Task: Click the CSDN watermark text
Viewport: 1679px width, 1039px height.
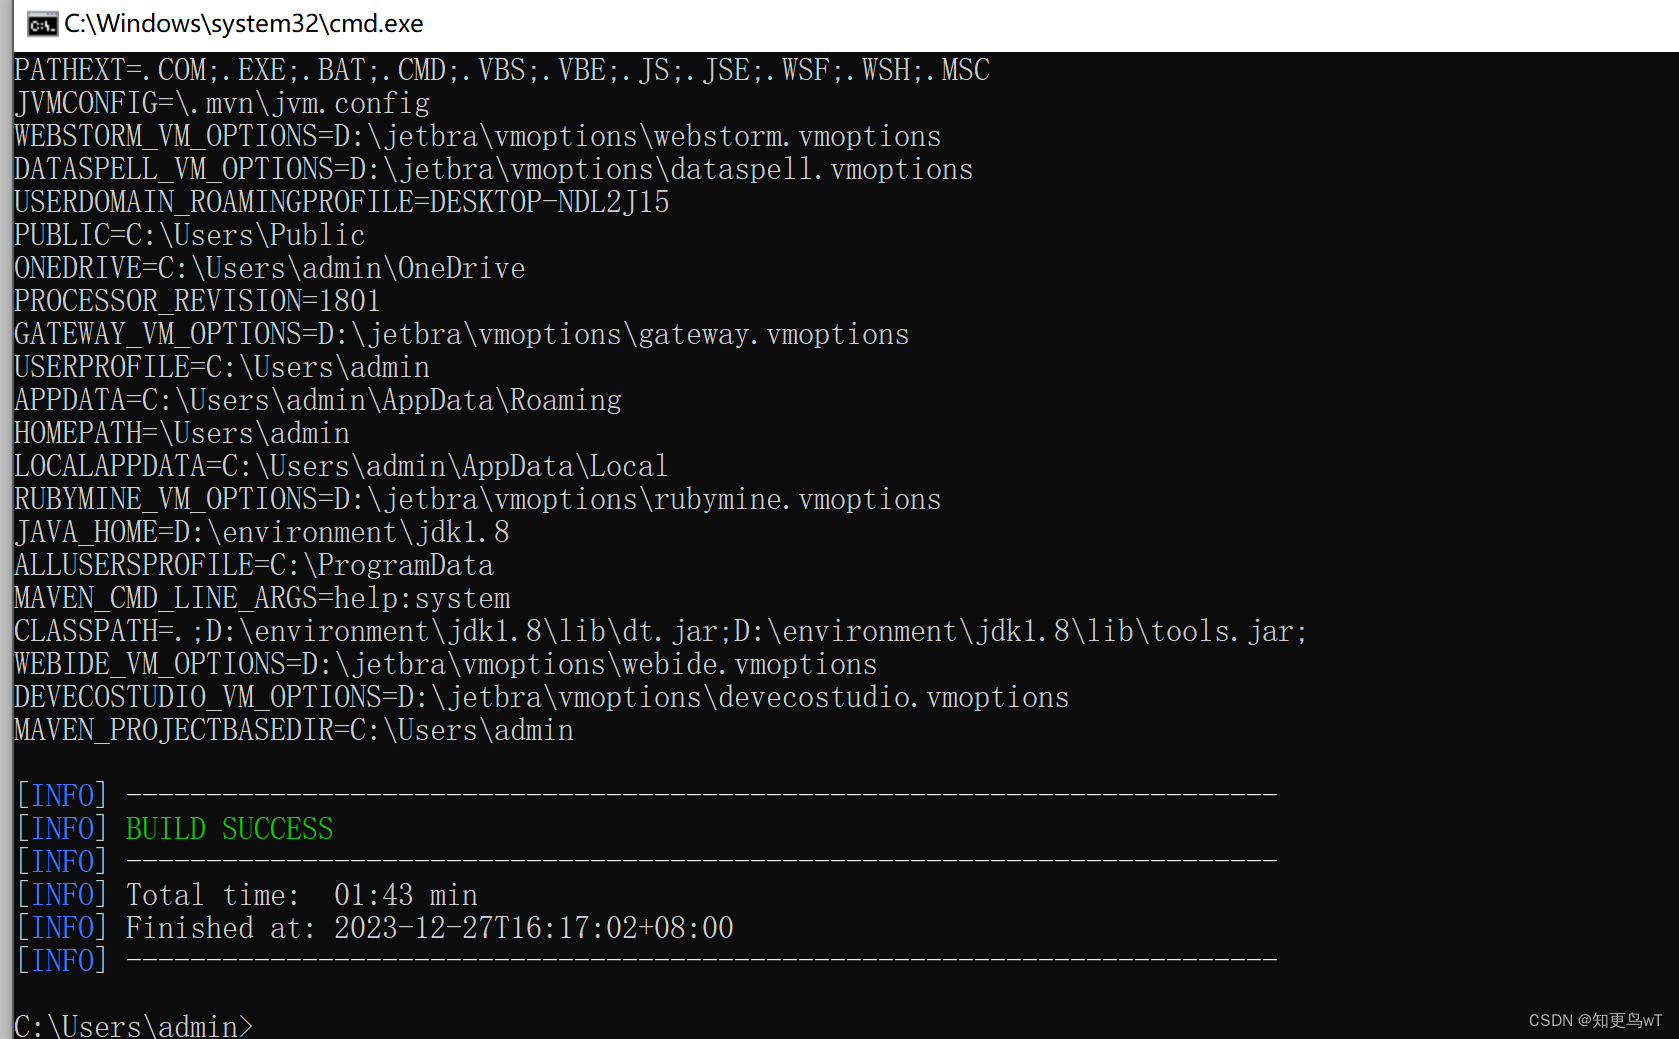Action: [x=1594, y=1020]
